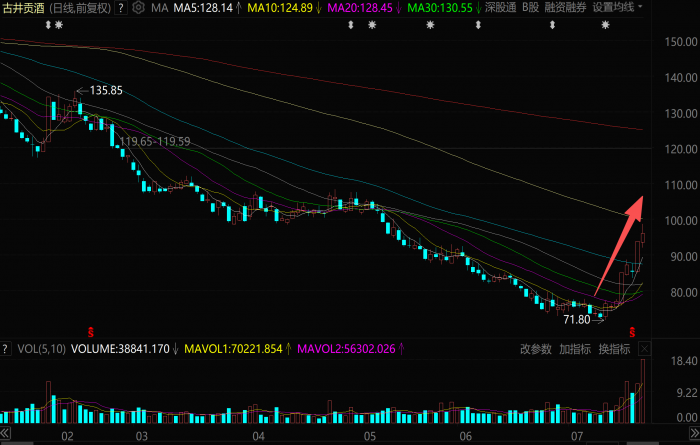The width and height of the screenshot is (700, 445).
Task: Select the 深股通 tag
Action: click(500, 7)
